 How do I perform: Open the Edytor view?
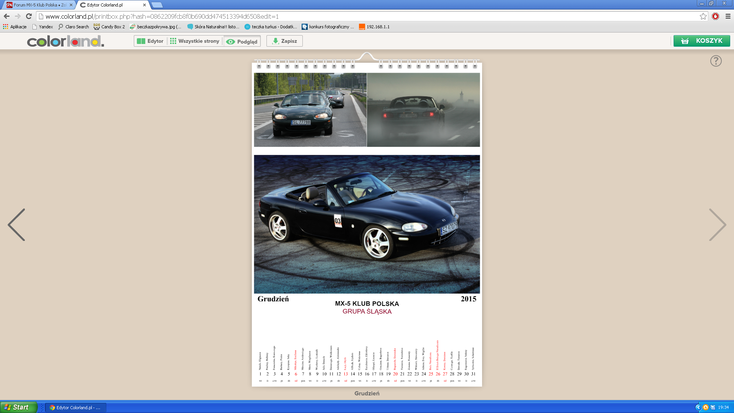150,41
